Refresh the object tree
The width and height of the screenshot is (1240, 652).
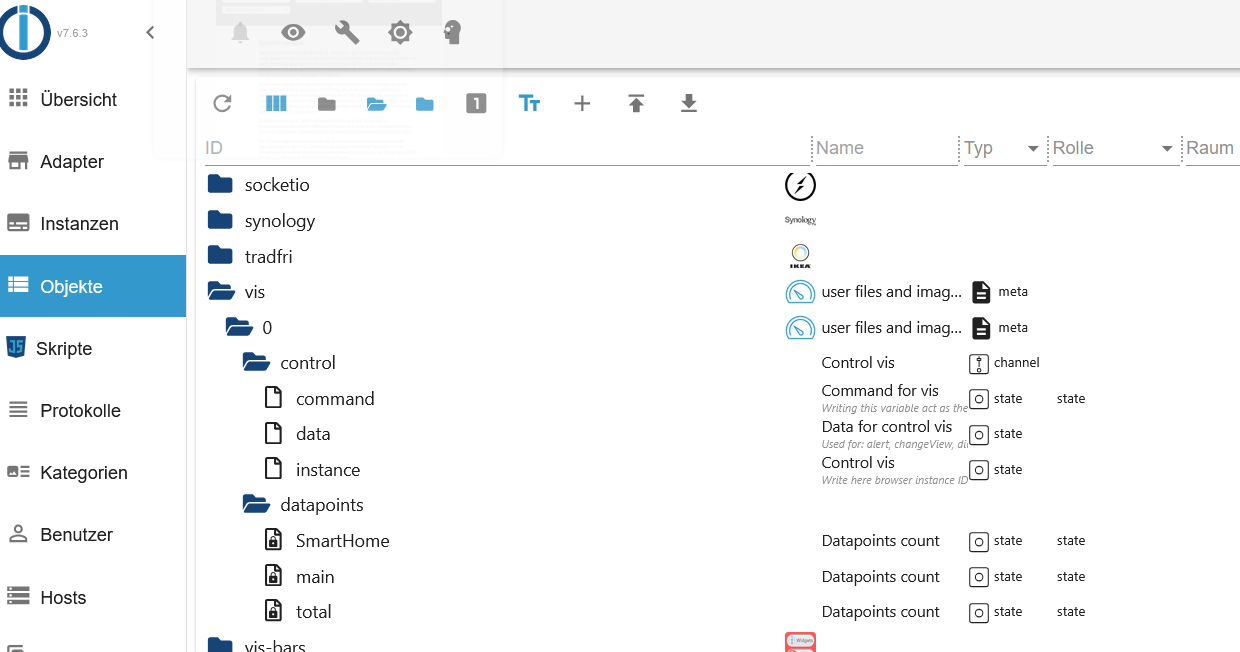pyautogui.click(x=222, y=103)
